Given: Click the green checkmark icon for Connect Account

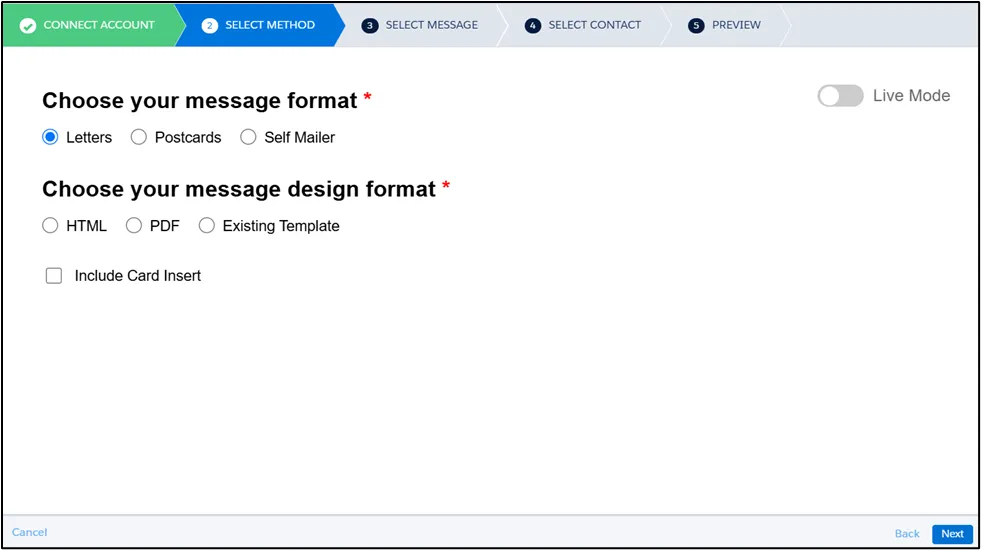Looking at the screenshot, I should point(27,25).
